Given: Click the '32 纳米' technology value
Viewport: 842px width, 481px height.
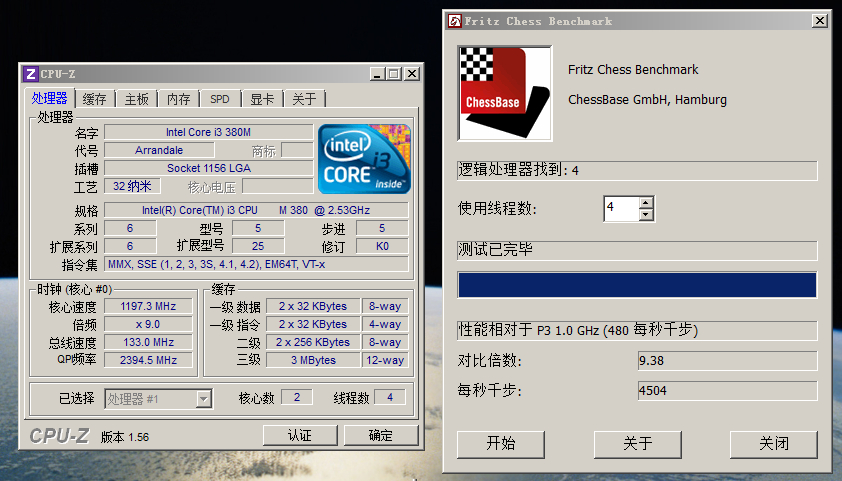Looking at the screenshot, I should click(132, 186).
